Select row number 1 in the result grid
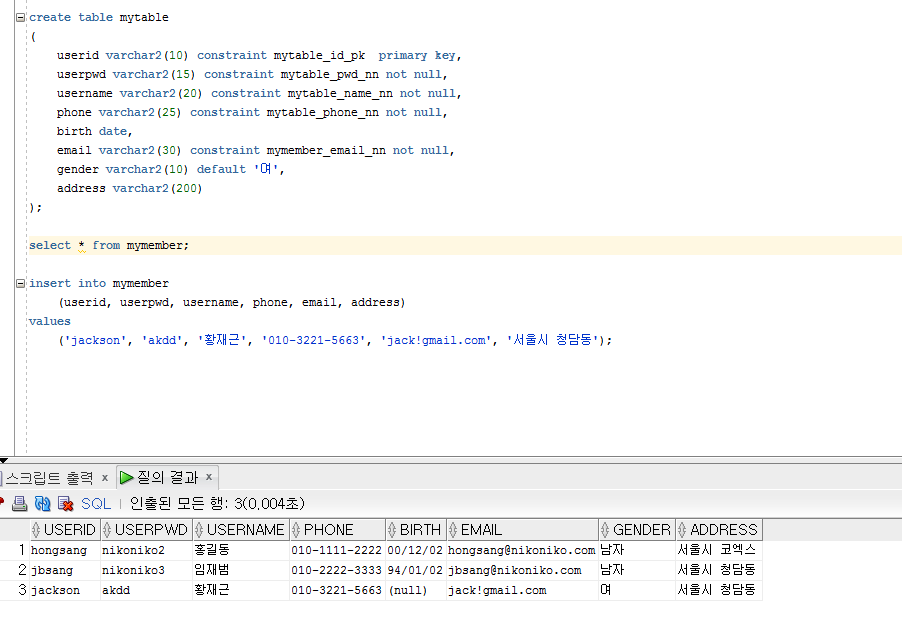Screen dimensions: 902x632 [15, 550]
